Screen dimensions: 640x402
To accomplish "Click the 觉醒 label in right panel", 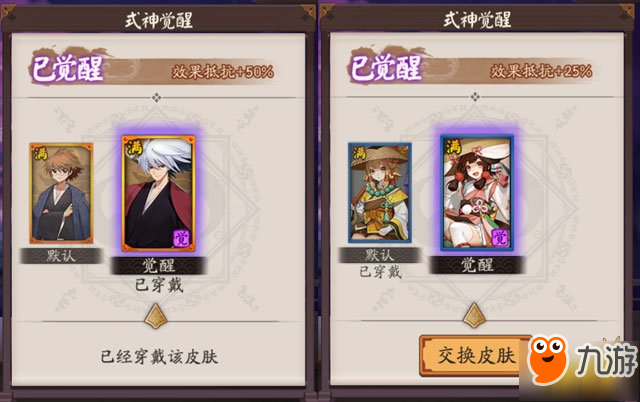I will (477, 265).
